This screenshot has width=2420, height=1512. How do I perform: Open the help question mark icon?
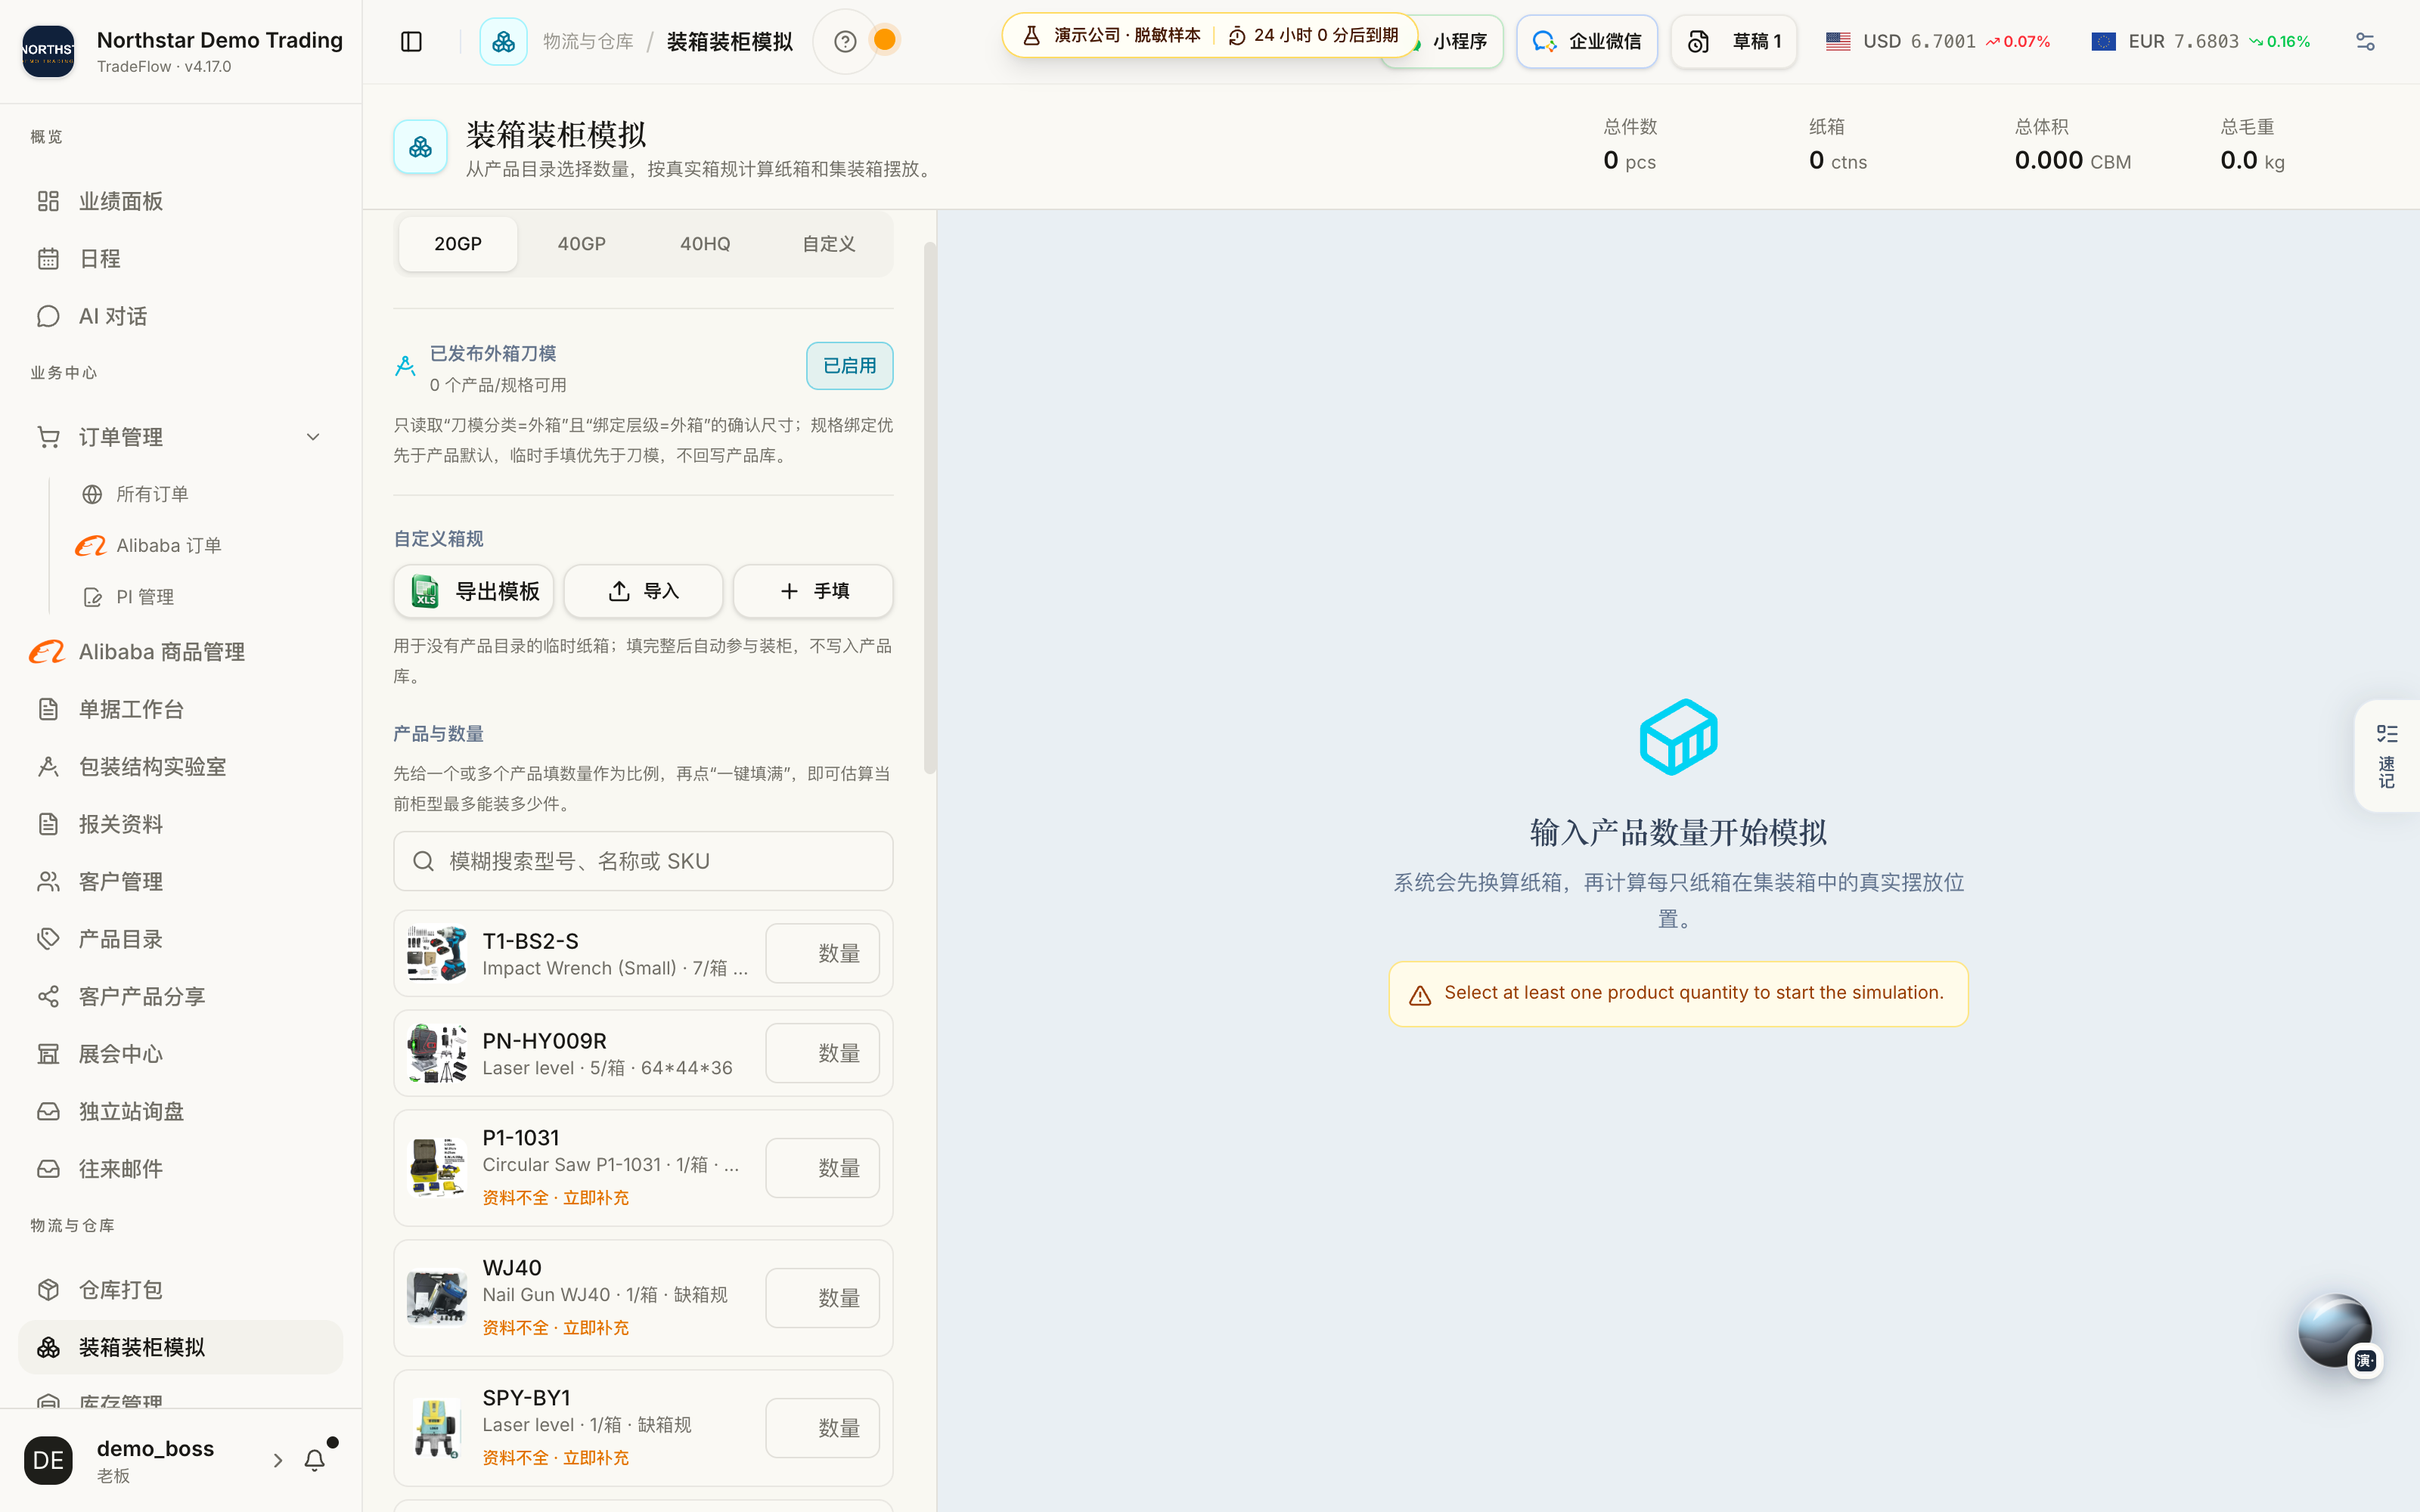(845, 41)
